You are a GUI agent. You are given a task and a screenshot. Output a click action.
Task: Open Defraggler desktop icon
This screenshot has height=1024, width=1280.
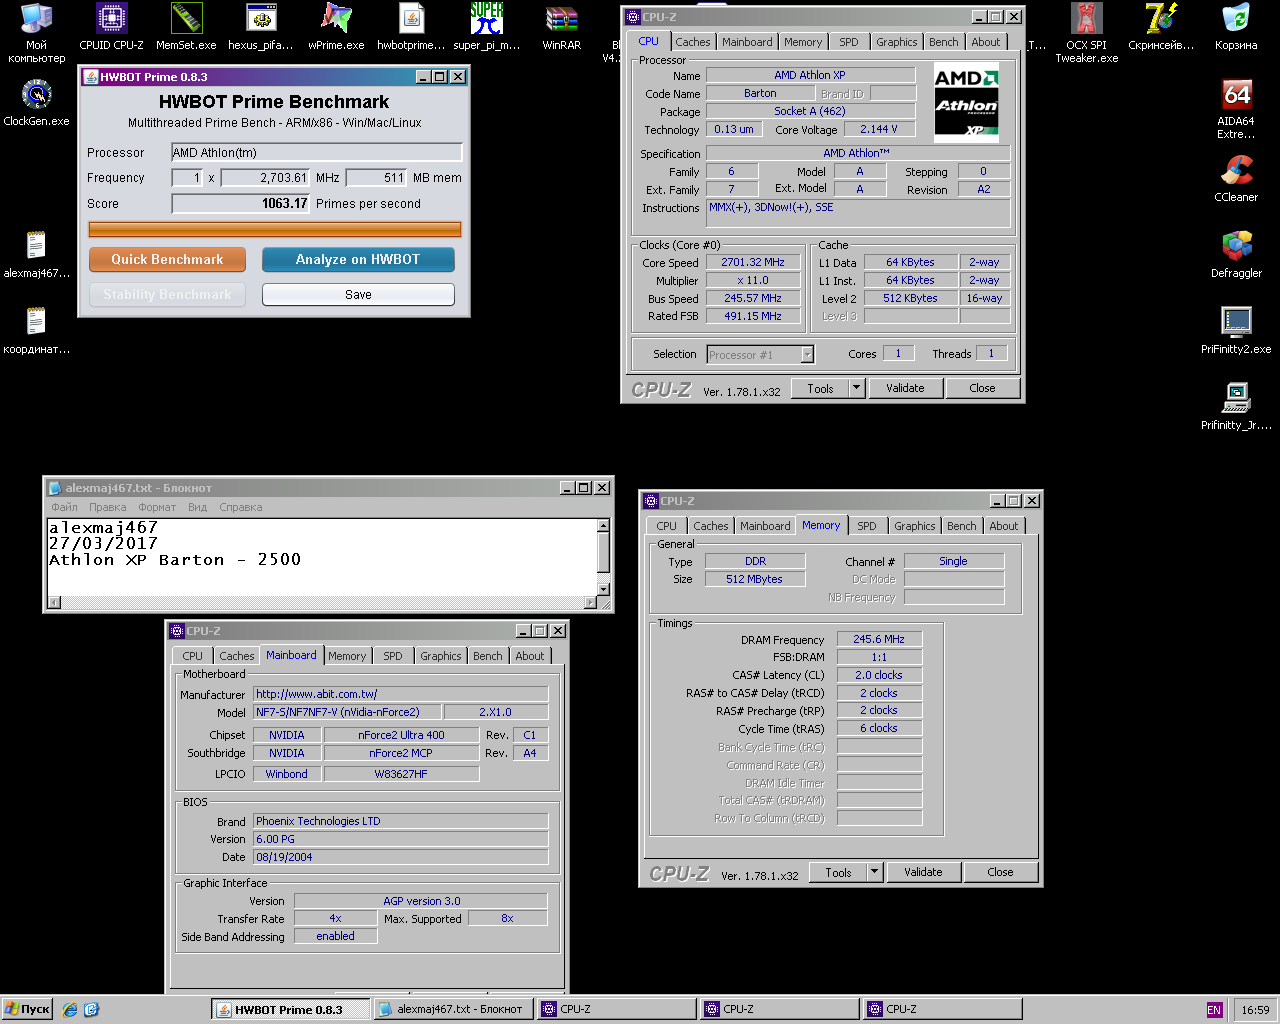pyautogui.click(x=1236, y=255)
